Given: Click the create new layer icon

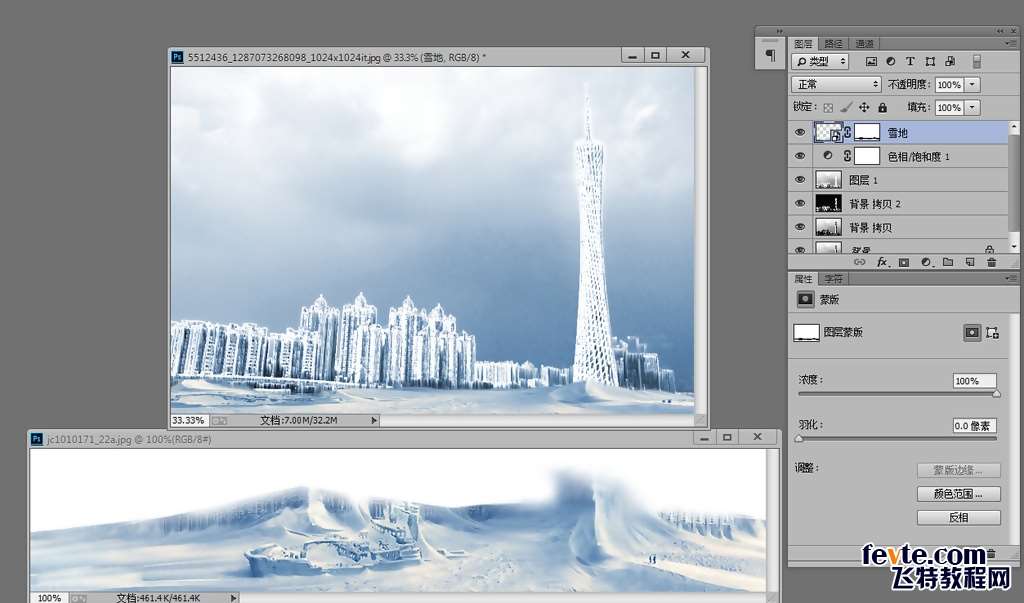Looking at the screenshot, I should [969, 262].
